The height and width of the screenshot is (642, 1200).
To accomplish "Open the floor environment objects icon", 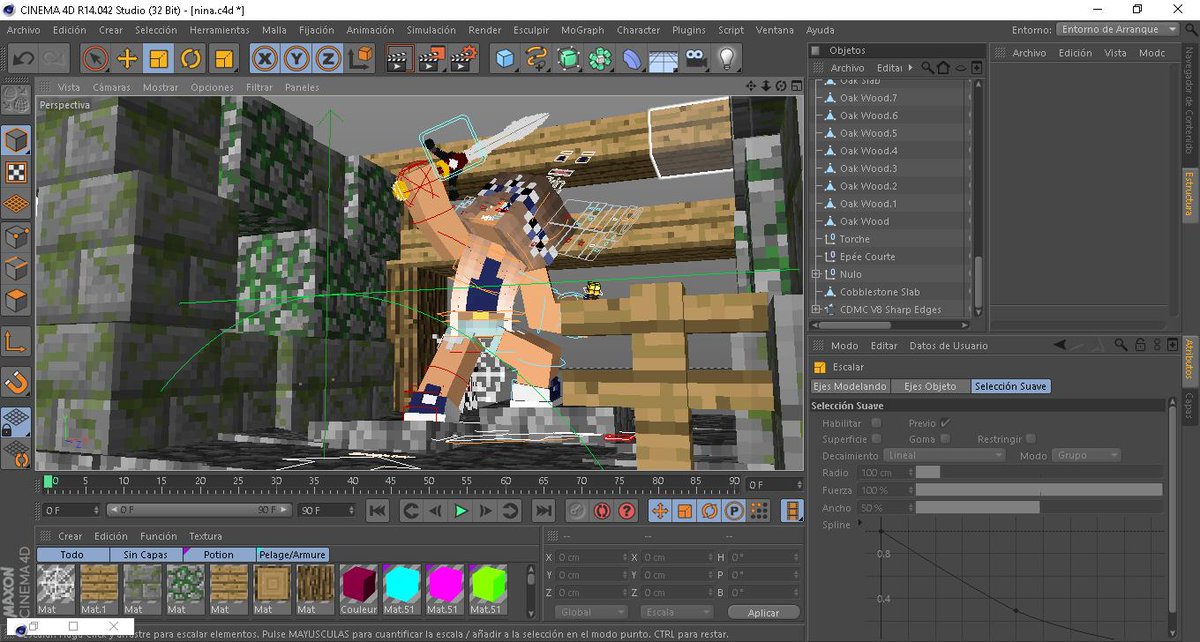I will click(664, 58).
